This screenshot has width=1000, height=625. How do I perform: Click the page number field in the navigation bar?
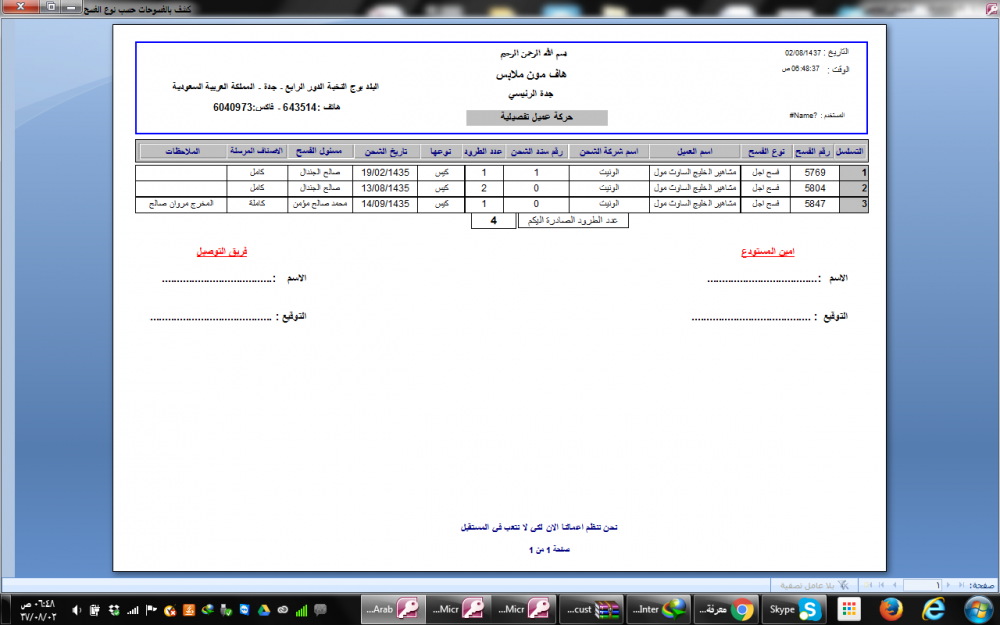(x=923, y=585)
